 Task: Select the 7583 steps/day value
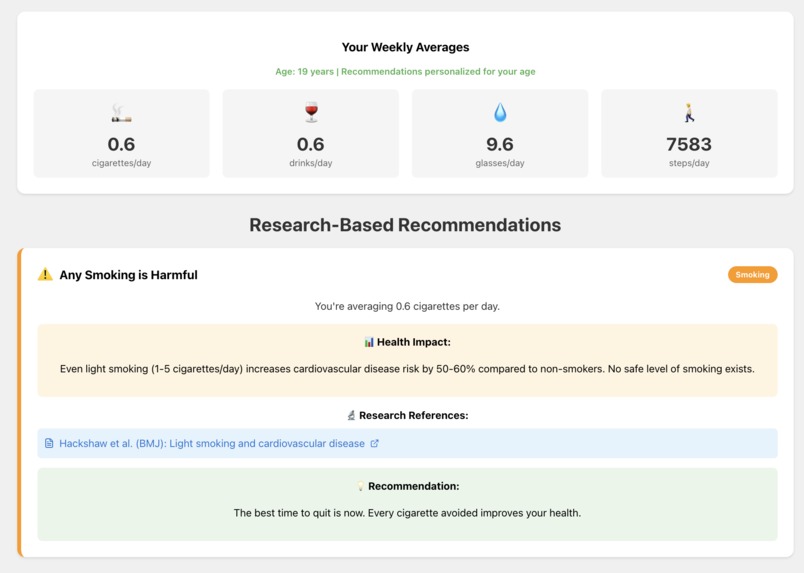point(689,144)
